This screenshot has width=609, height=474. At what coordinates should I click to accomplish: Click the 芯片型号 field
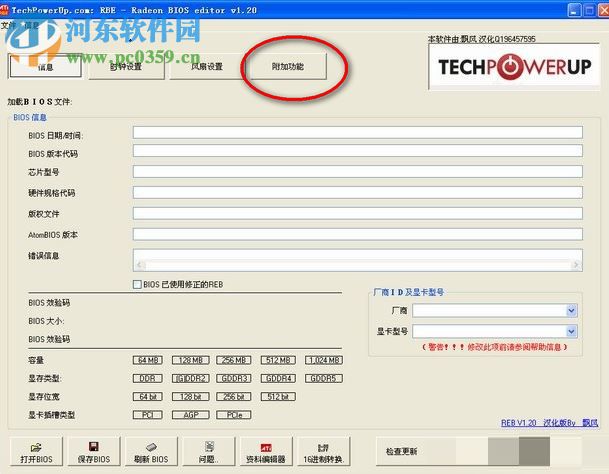[357, 172]
